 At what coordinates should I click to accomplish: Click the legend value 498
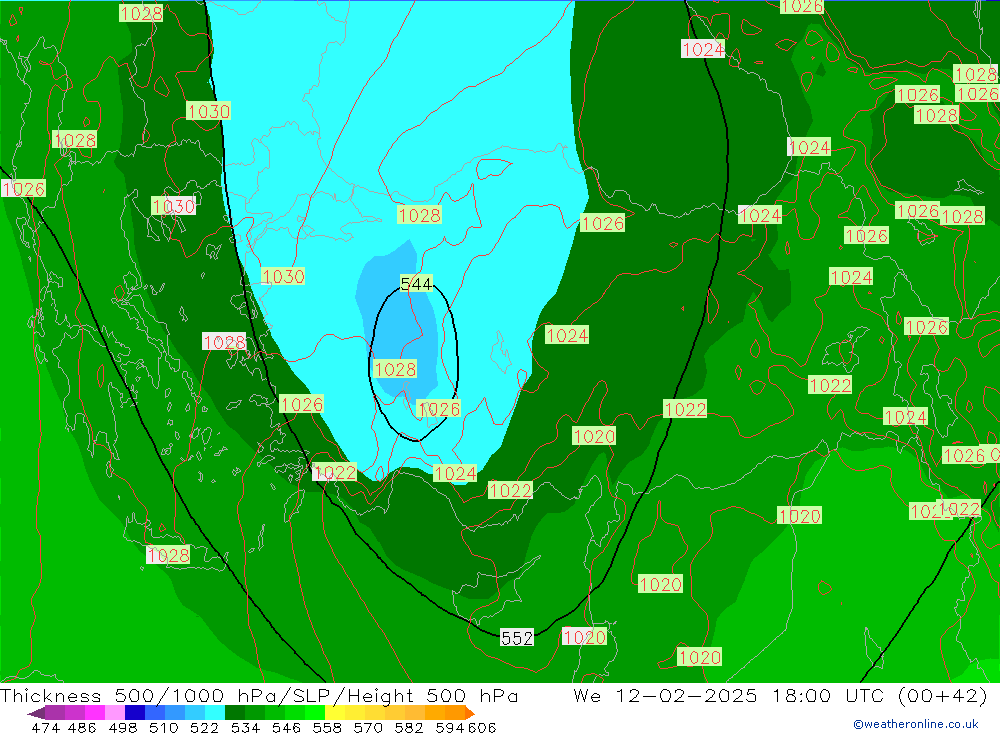(x=123, y=727)
